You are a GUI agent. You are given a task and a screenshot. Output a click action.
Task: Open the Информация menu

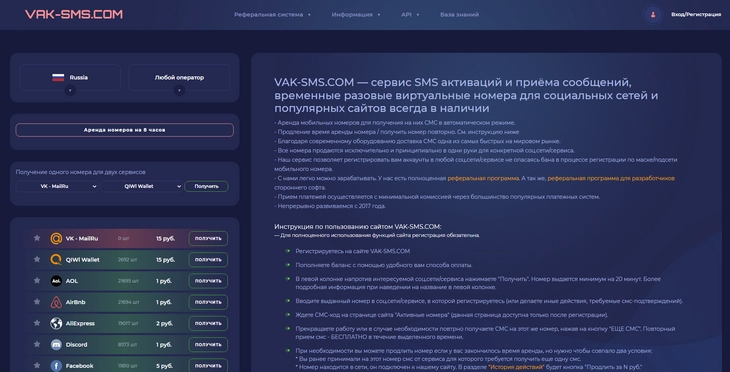356,14
